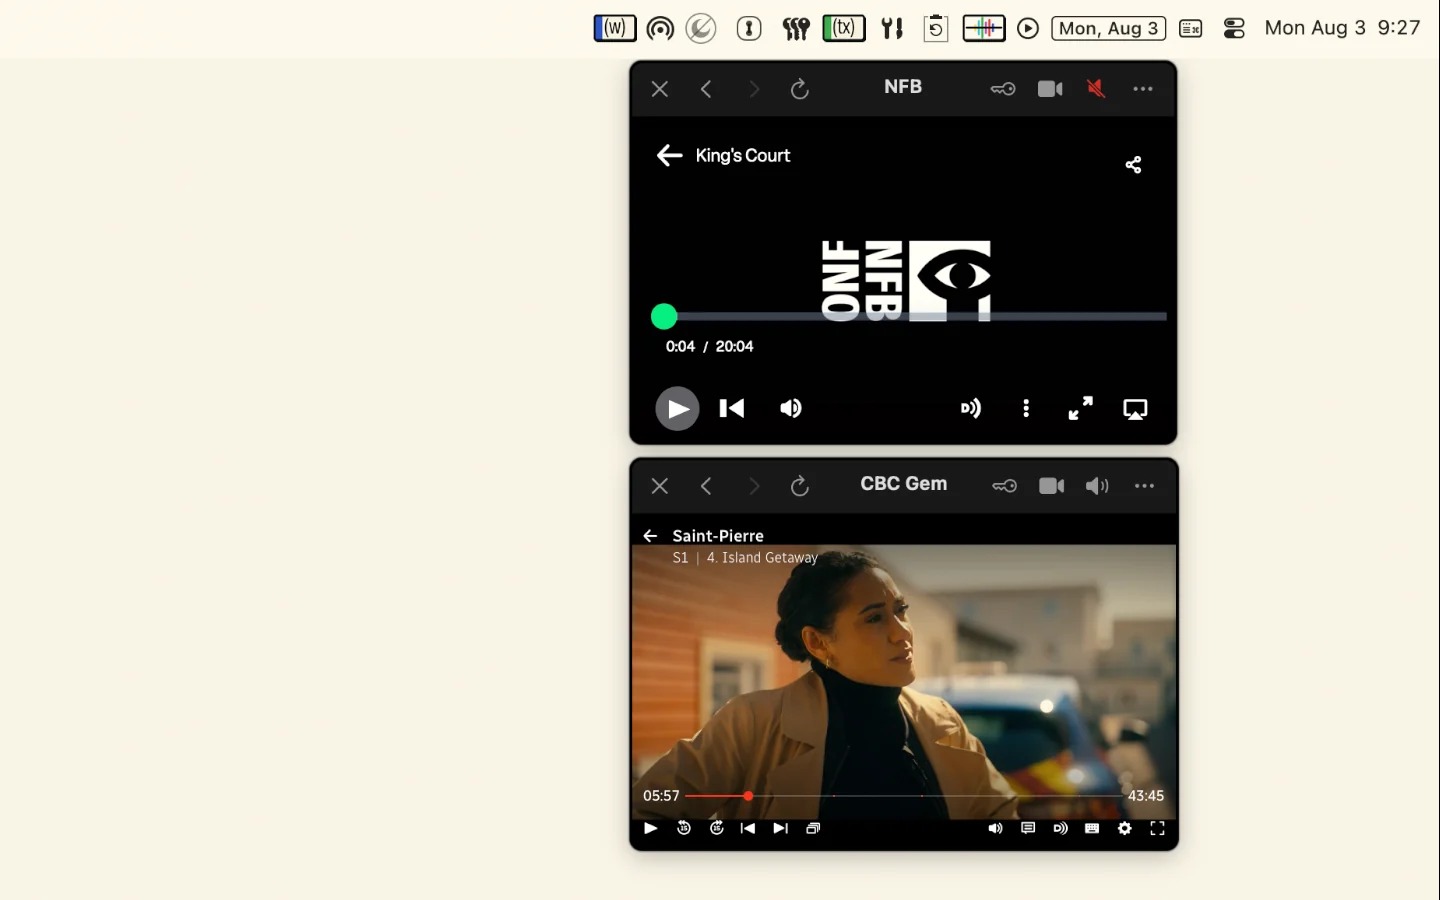Open clipboard history menu bar icon
The width and height of the screenshot is (1440, 900).
coord(936,28)
